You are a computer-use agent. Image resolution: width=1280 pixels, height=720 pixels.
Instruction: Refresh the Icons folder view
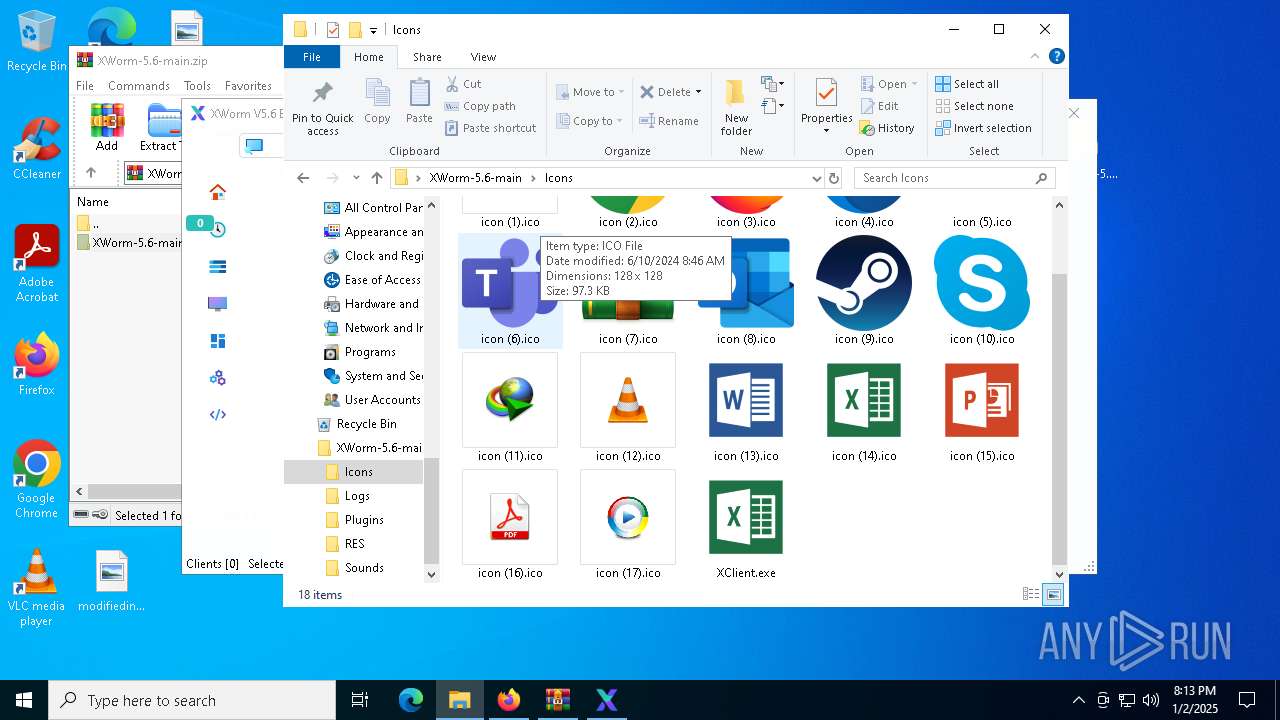pyautogui.click(x=834, y=178)
